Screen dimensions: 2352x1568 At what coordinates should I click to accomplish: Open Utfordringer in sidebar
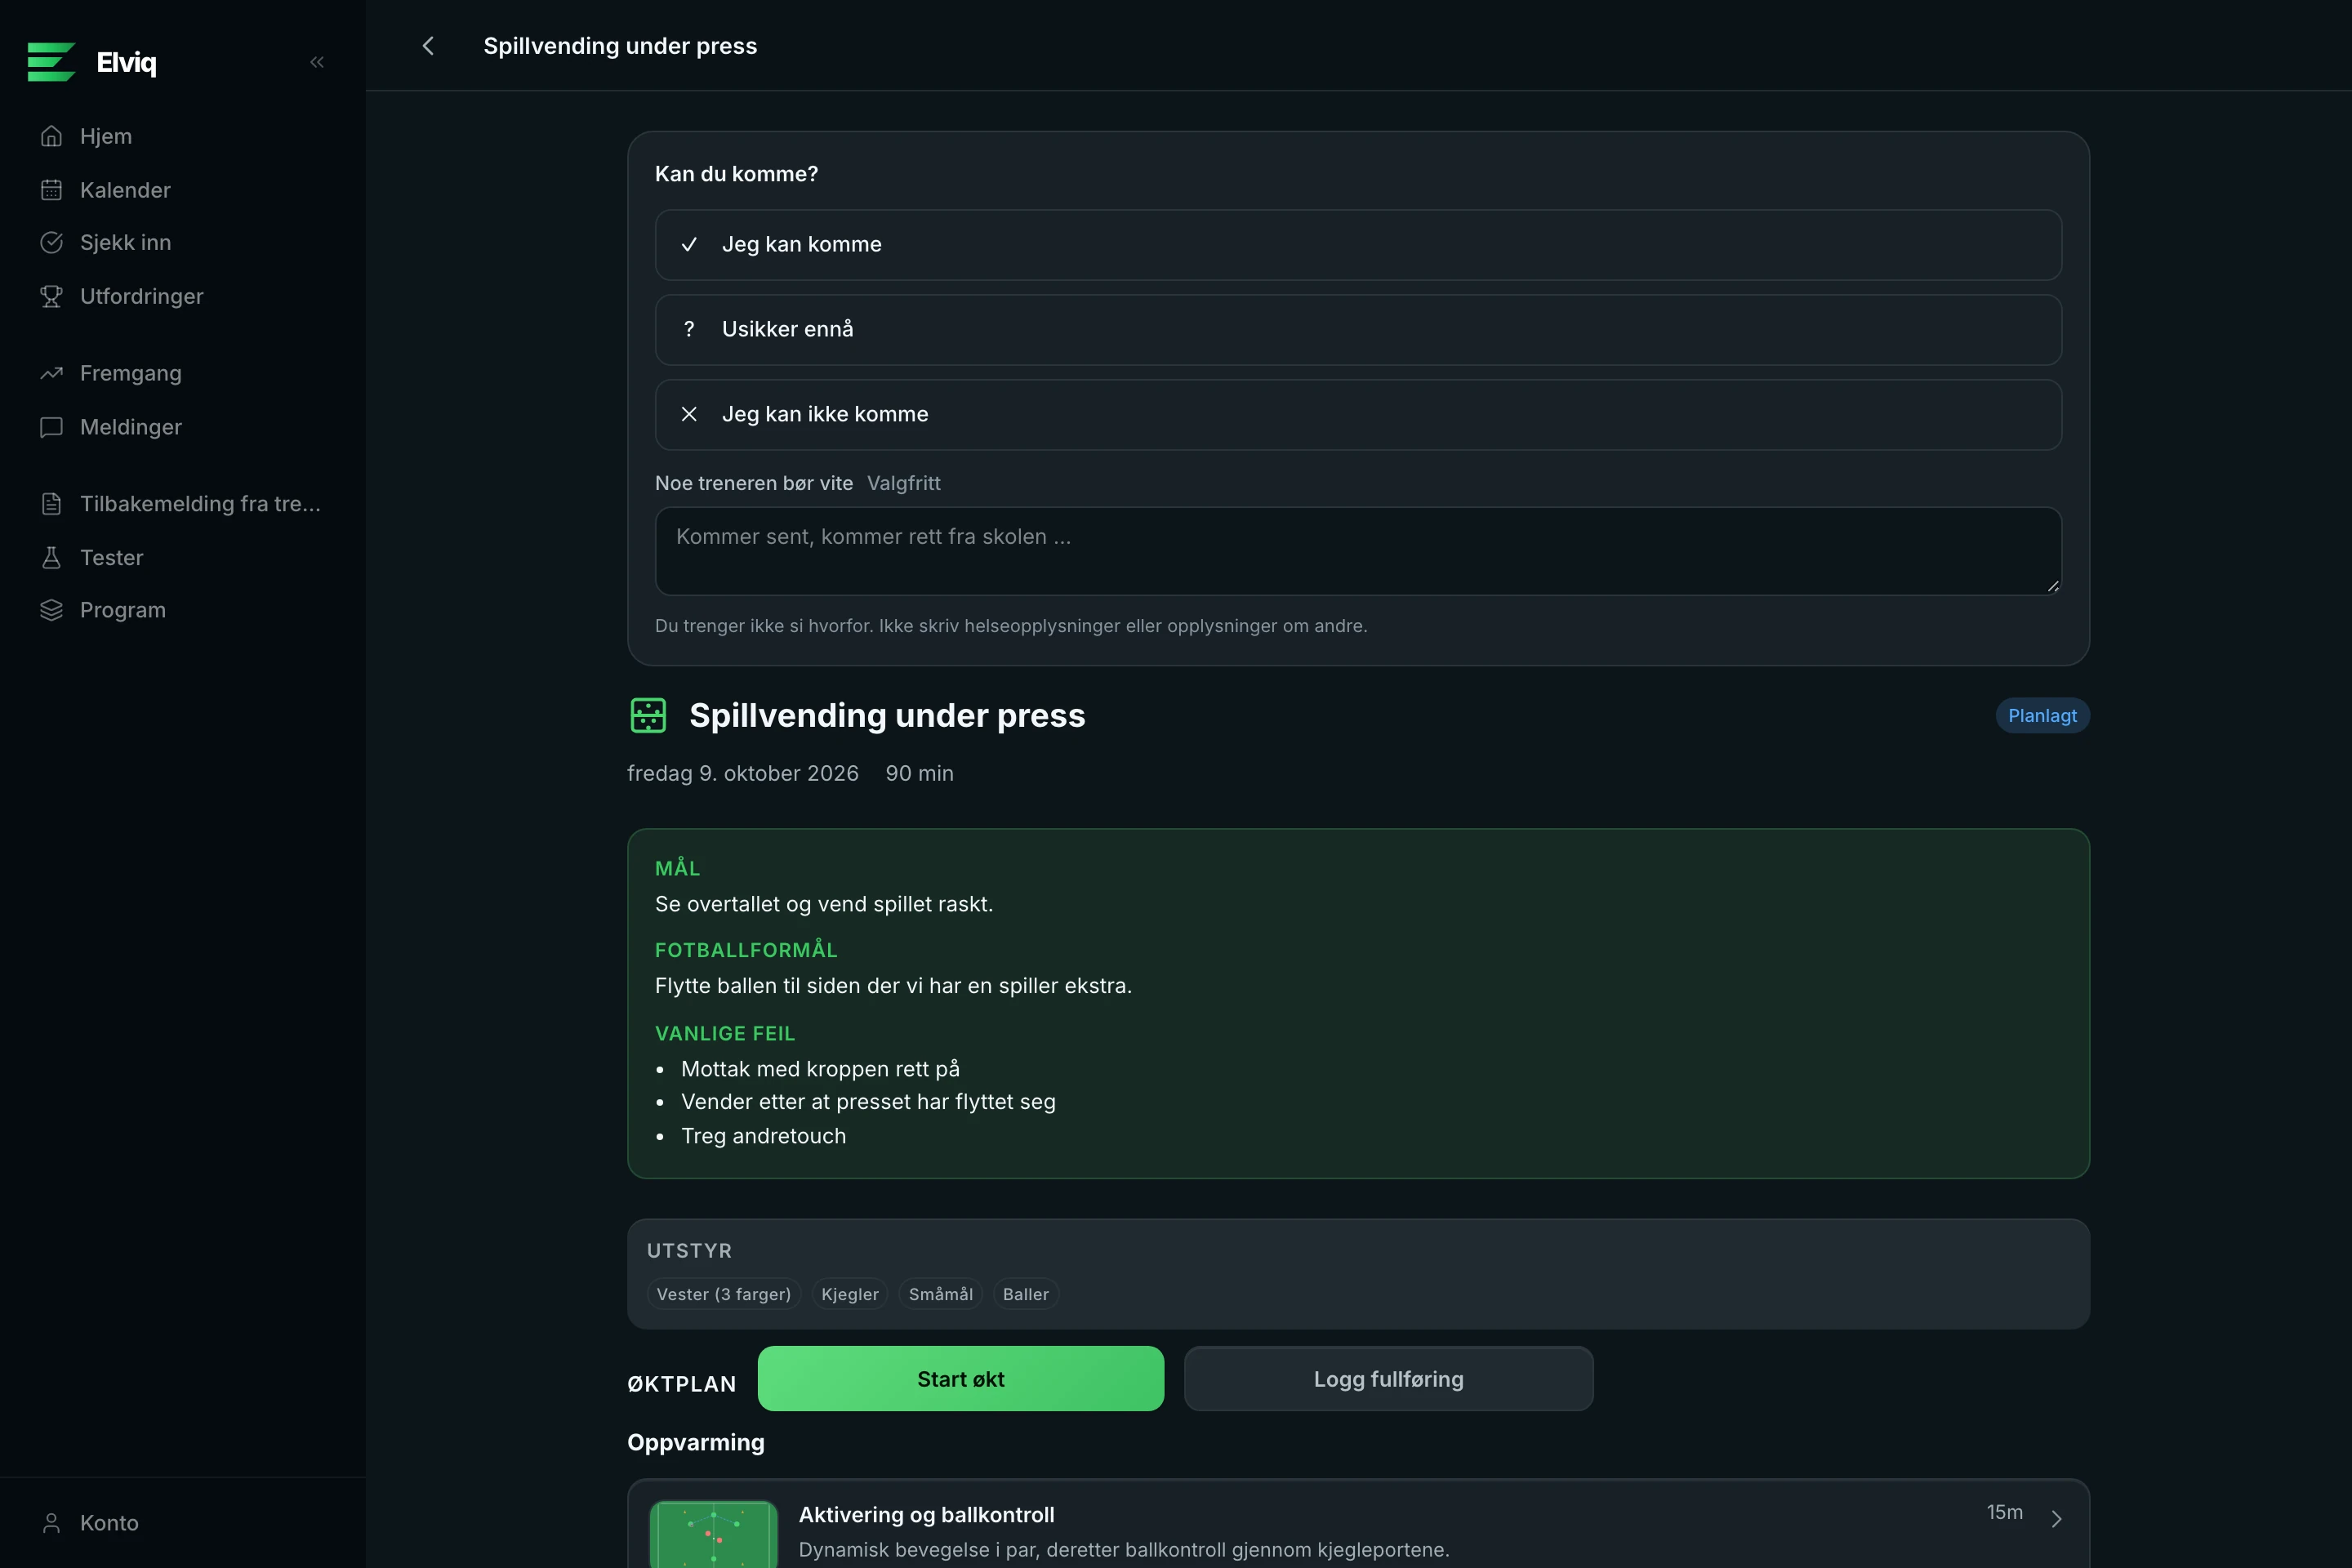(183, 296)
